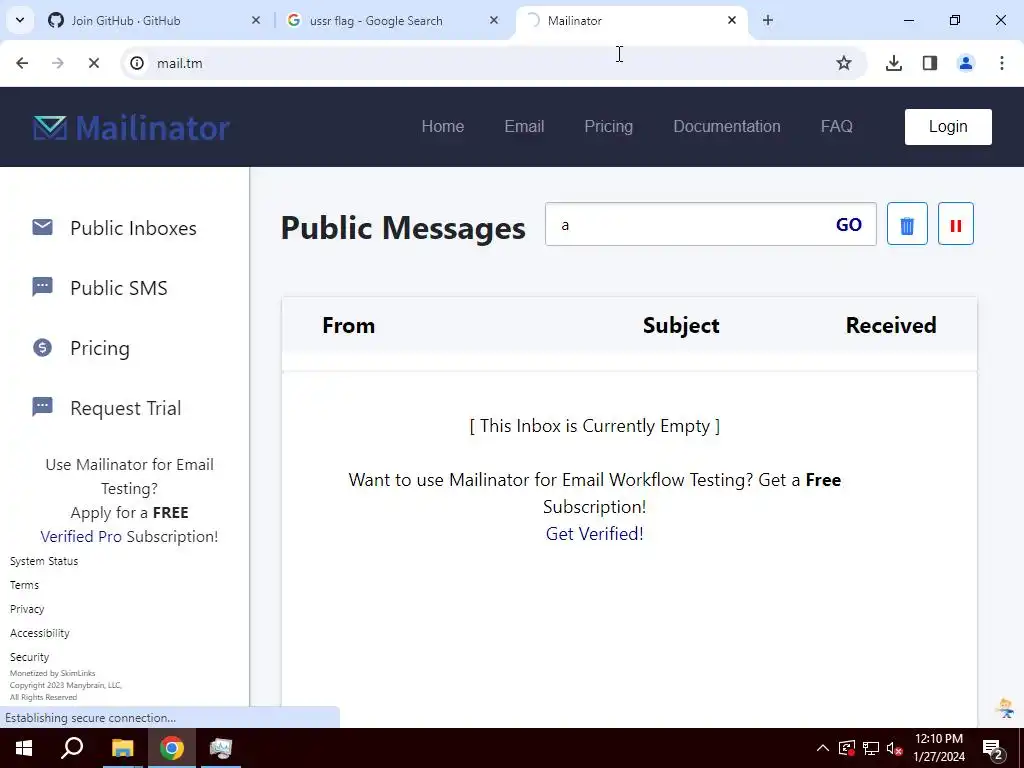Open the Documentation nav item
1024x768 pixels.
tap(726, 127)
